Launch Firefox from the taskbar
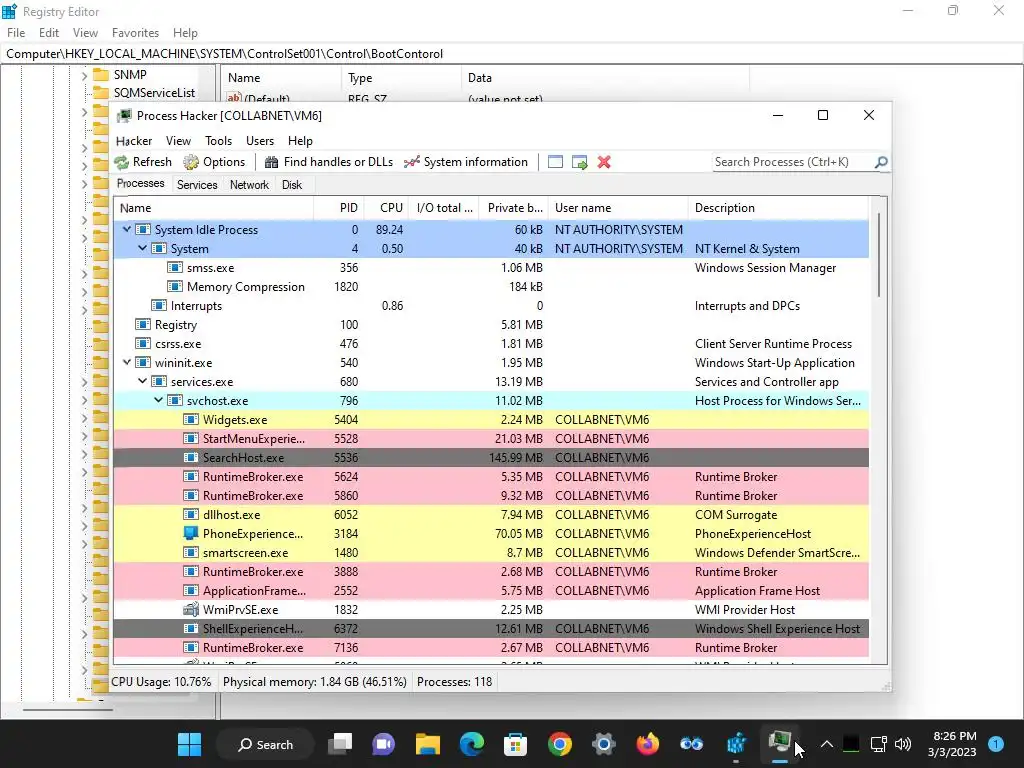 click(x=647, y=744)
